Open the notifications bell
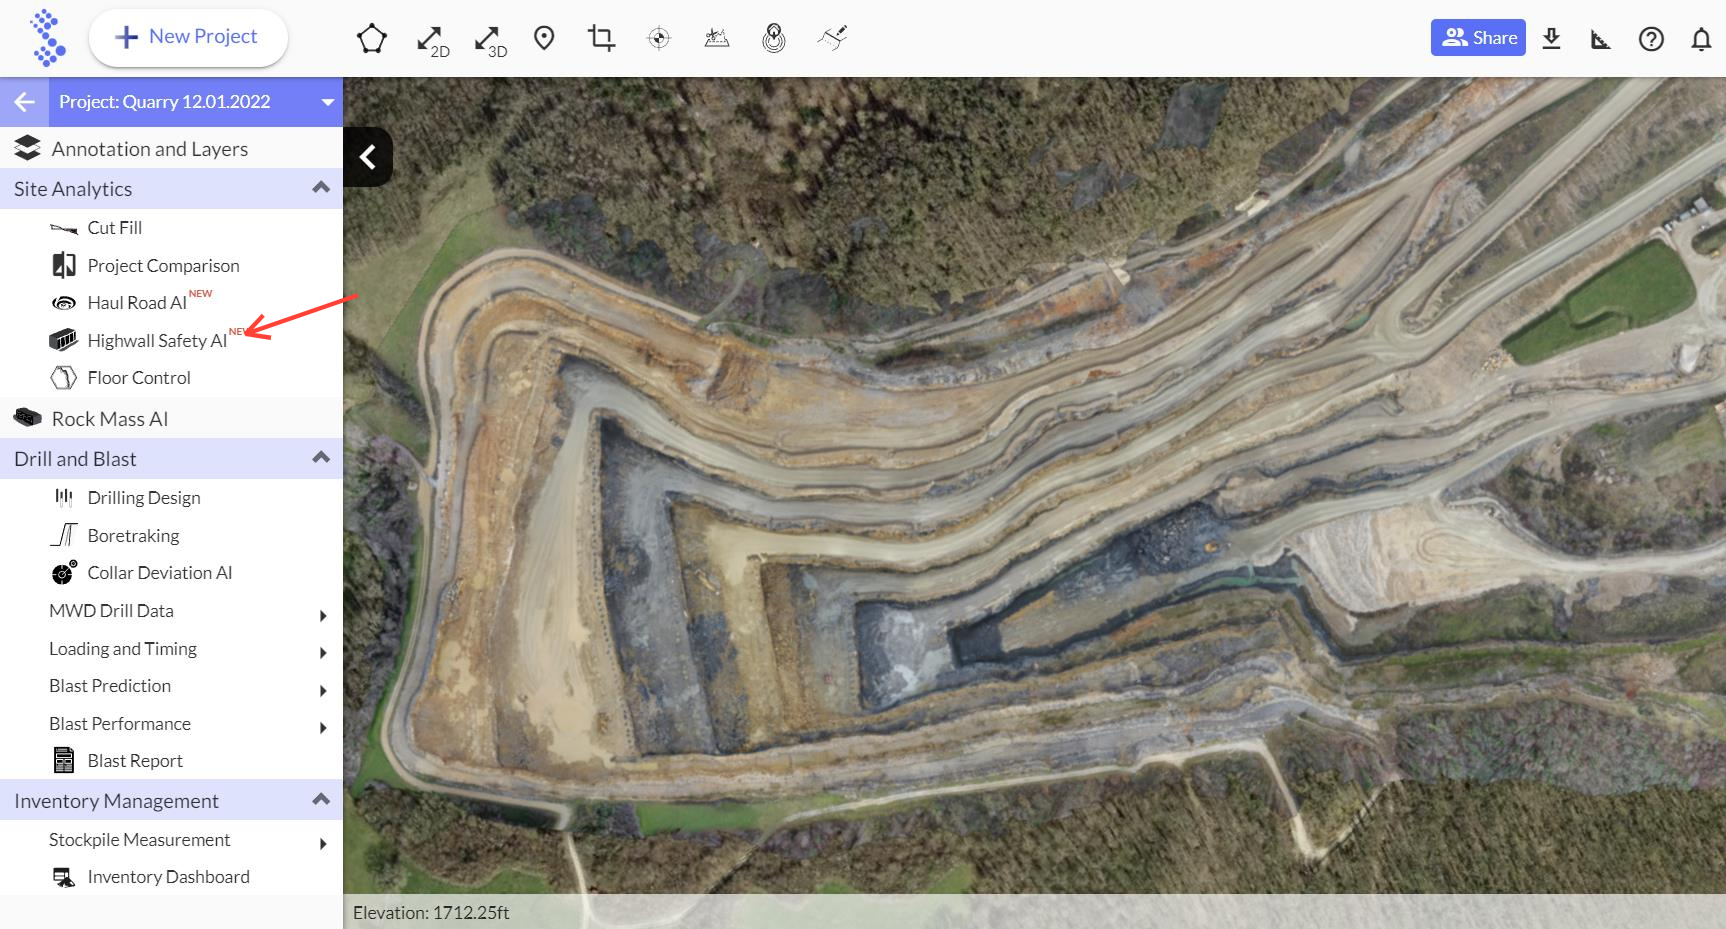 [1701, 39]
